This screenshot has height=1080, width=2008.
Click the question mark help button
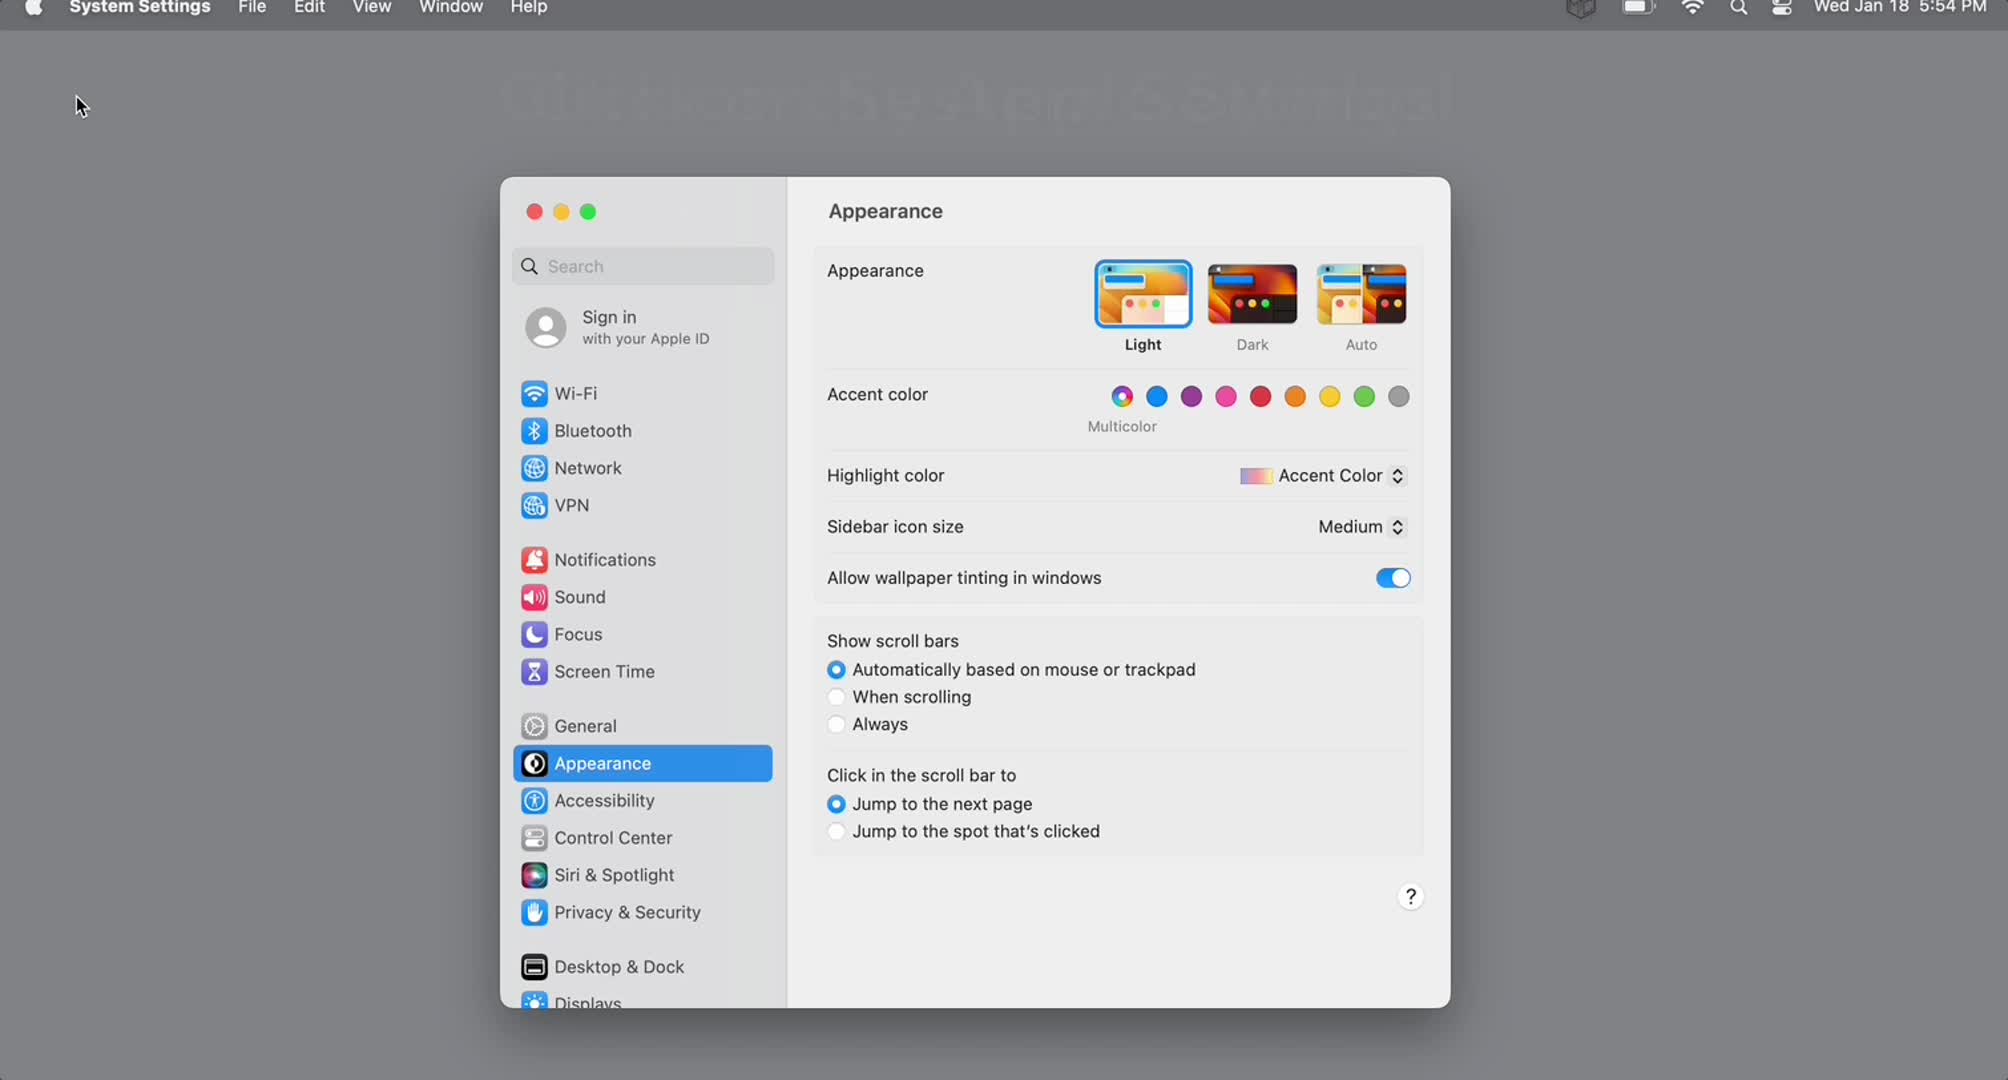tap(1410, 897)
